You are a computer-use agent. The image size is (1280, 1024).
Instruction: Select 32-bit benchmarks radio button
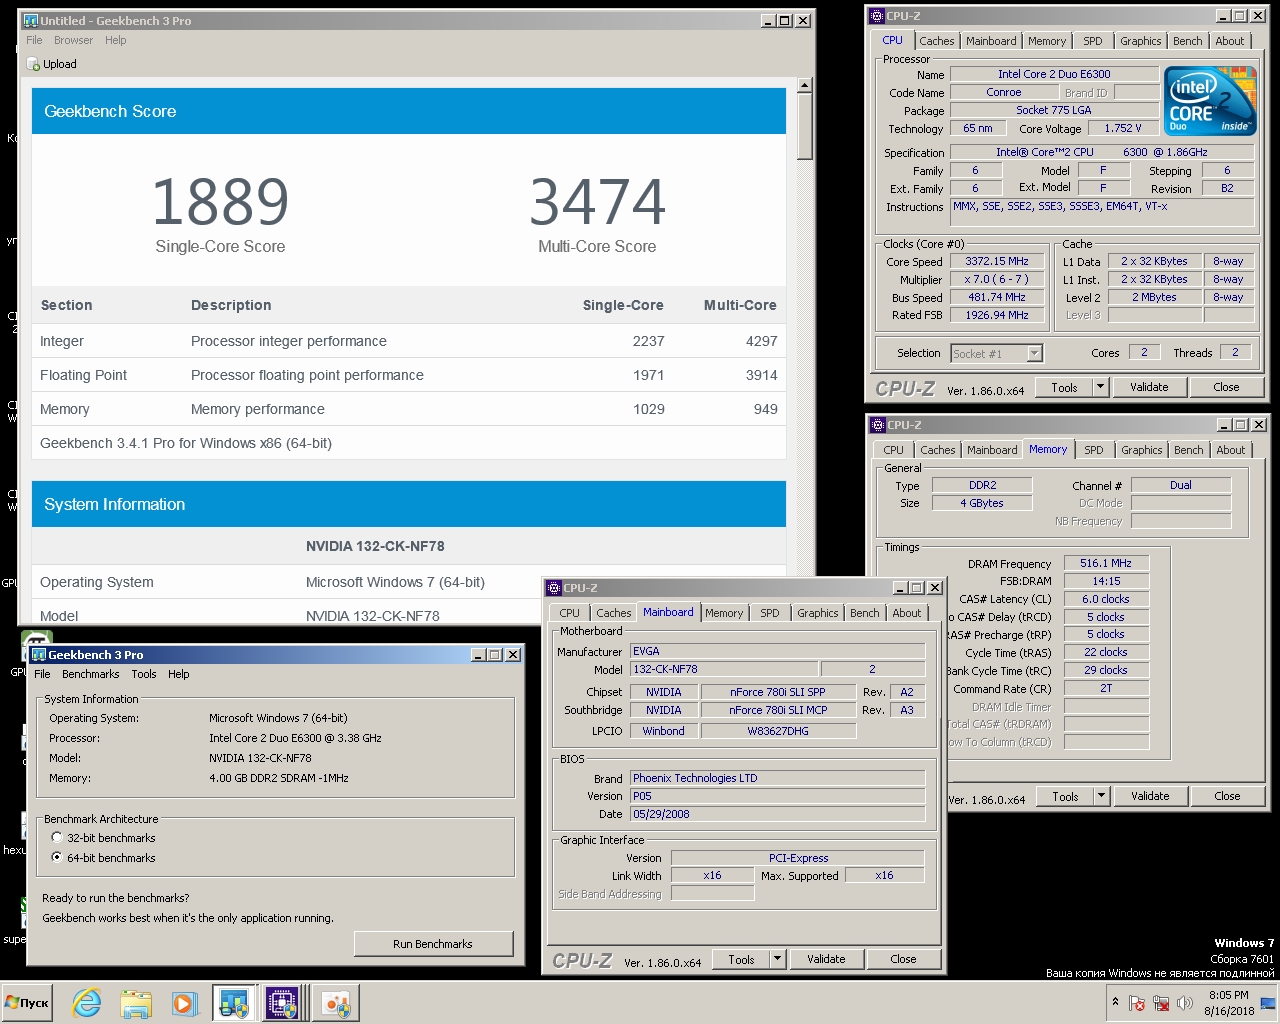[57, 837]
